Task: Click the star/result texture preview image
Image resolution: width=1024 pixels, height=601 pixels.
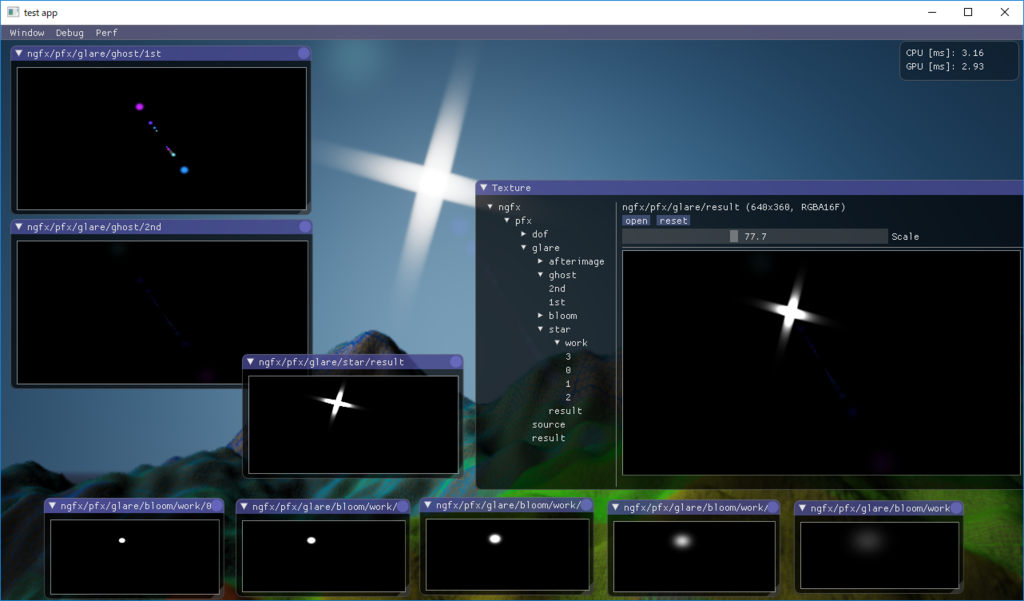Action: (353, 425)
